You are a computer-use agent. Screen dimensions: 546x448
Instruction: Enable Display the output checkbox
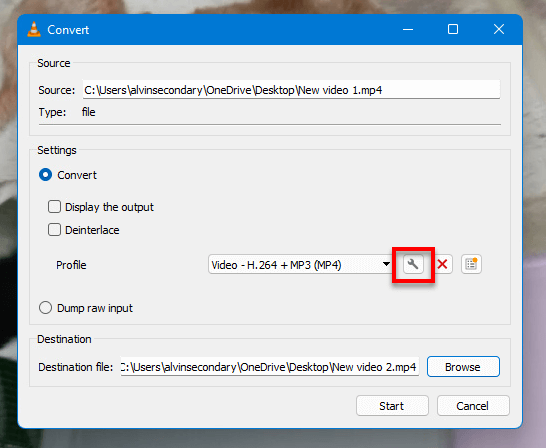tap(54, 207)
